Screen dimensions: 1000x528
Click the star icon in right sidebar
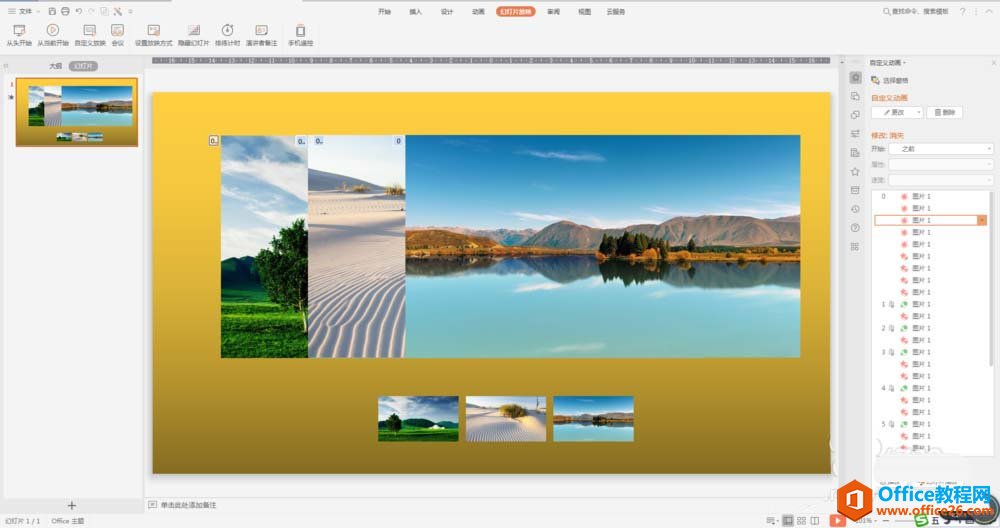[855, 171]
